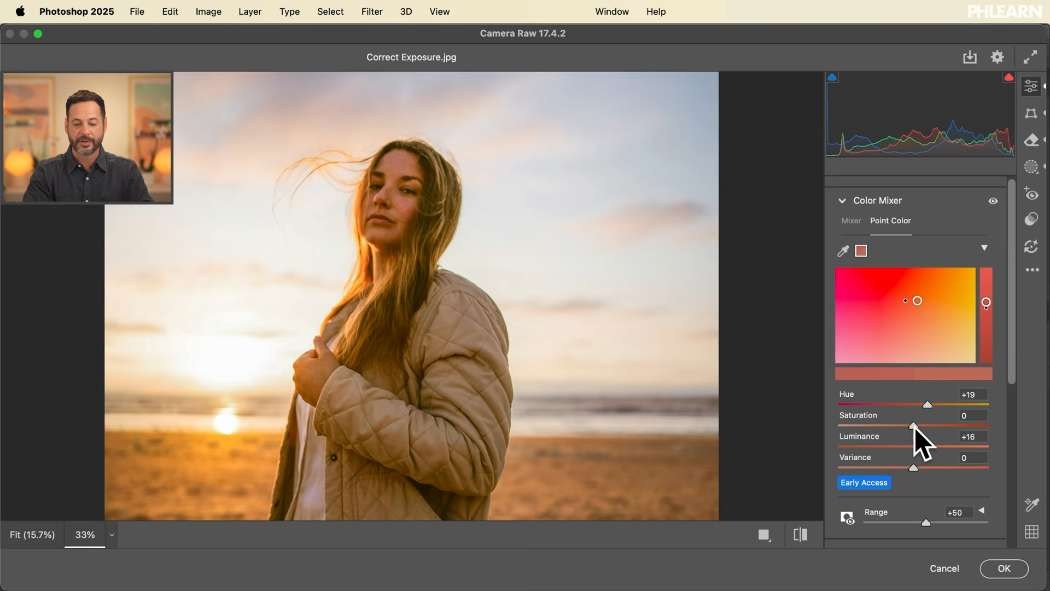Click the Hue value field +19
The image size is (1050, 591).
[972, 394]
